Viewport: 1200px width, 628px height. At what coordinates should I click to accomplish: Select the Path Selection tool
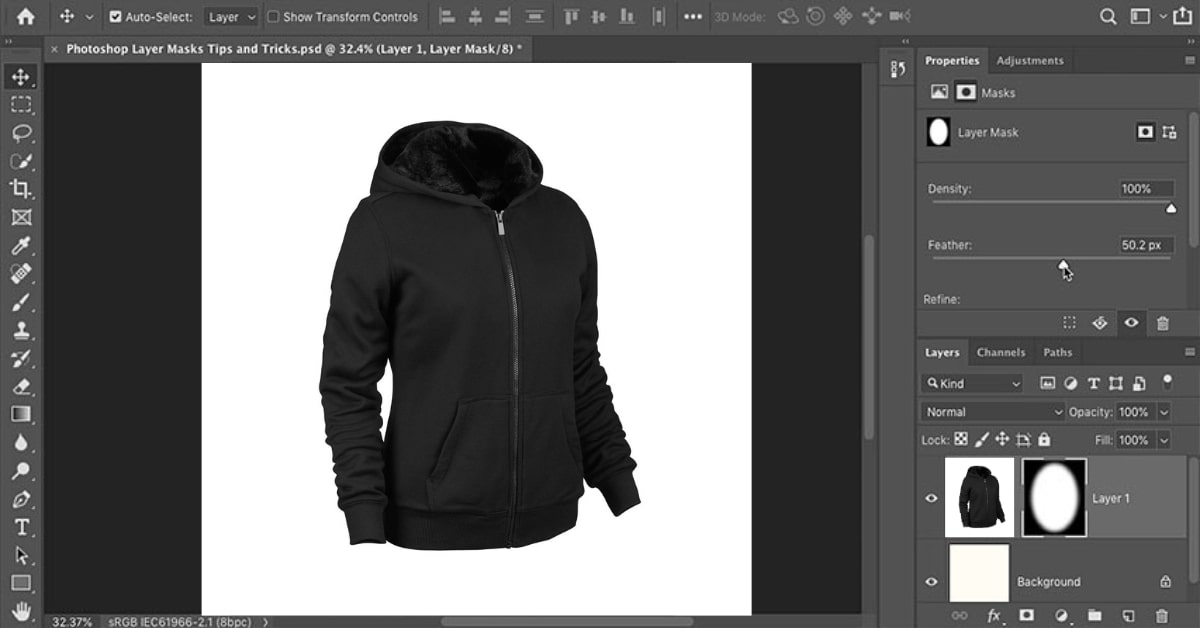[x=21, y=555]
